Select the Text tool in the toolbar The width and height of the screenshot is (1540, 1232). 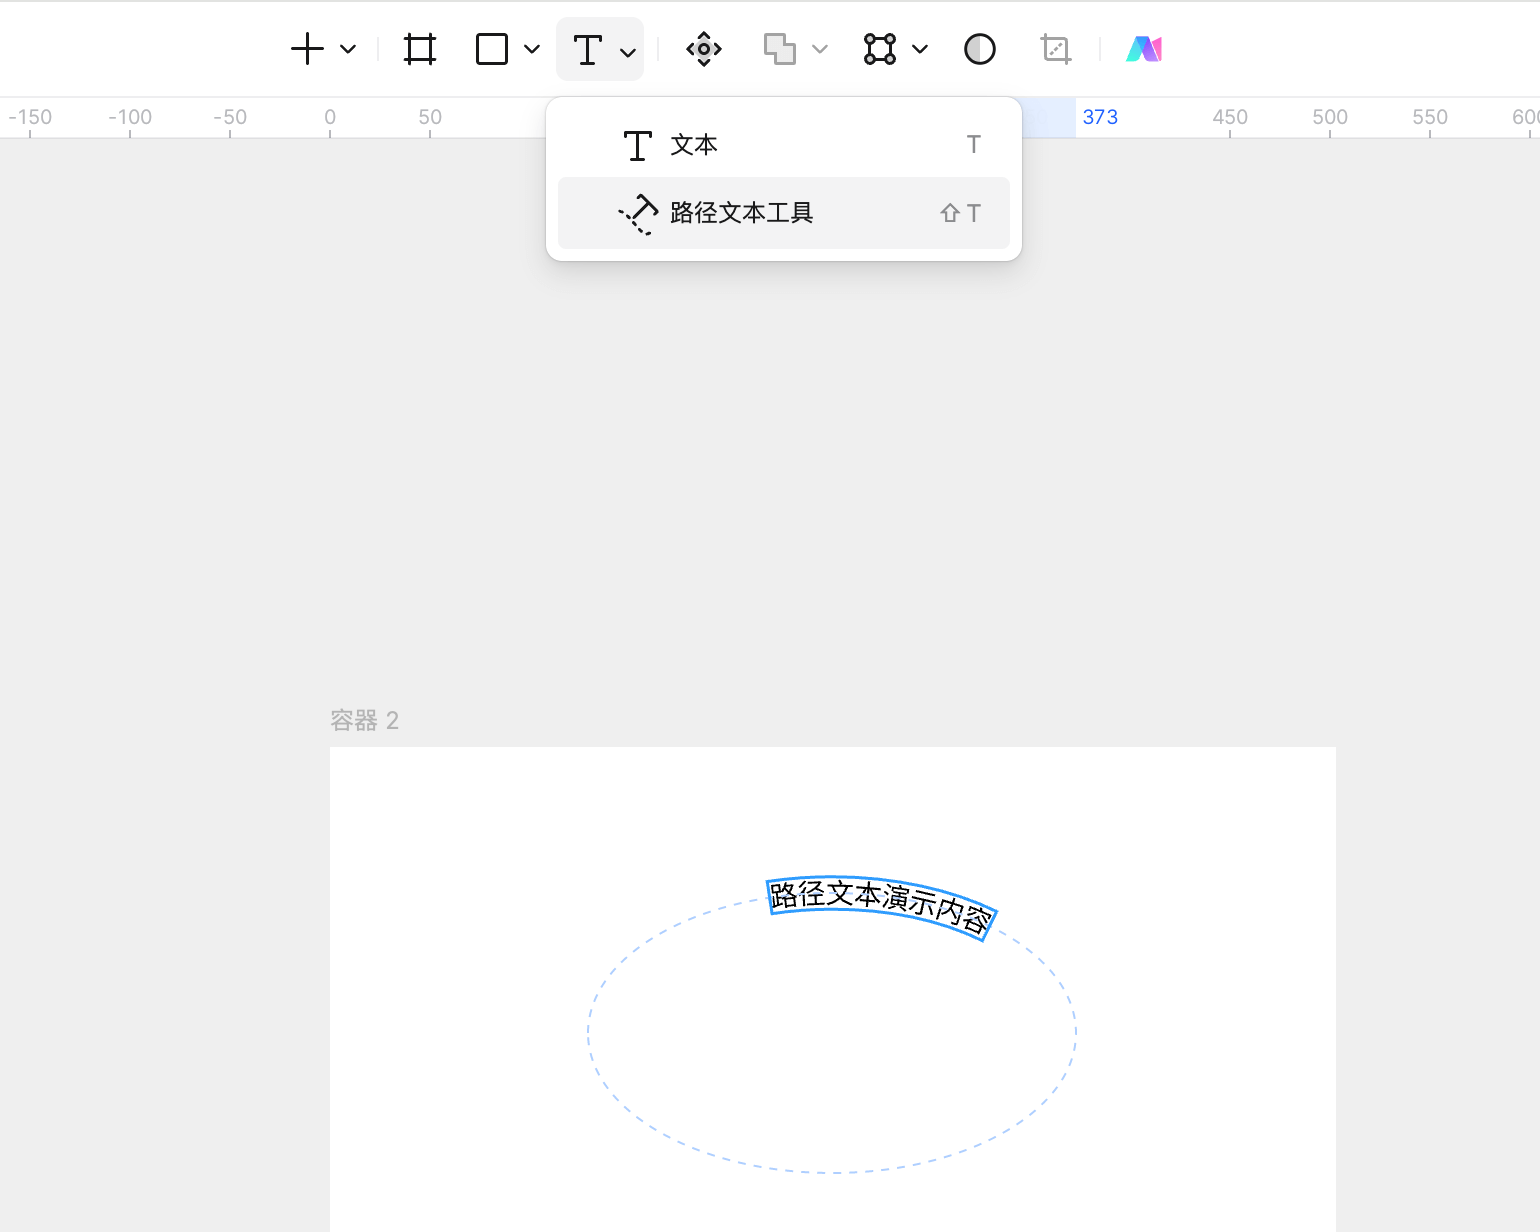(x=588, y=49)
